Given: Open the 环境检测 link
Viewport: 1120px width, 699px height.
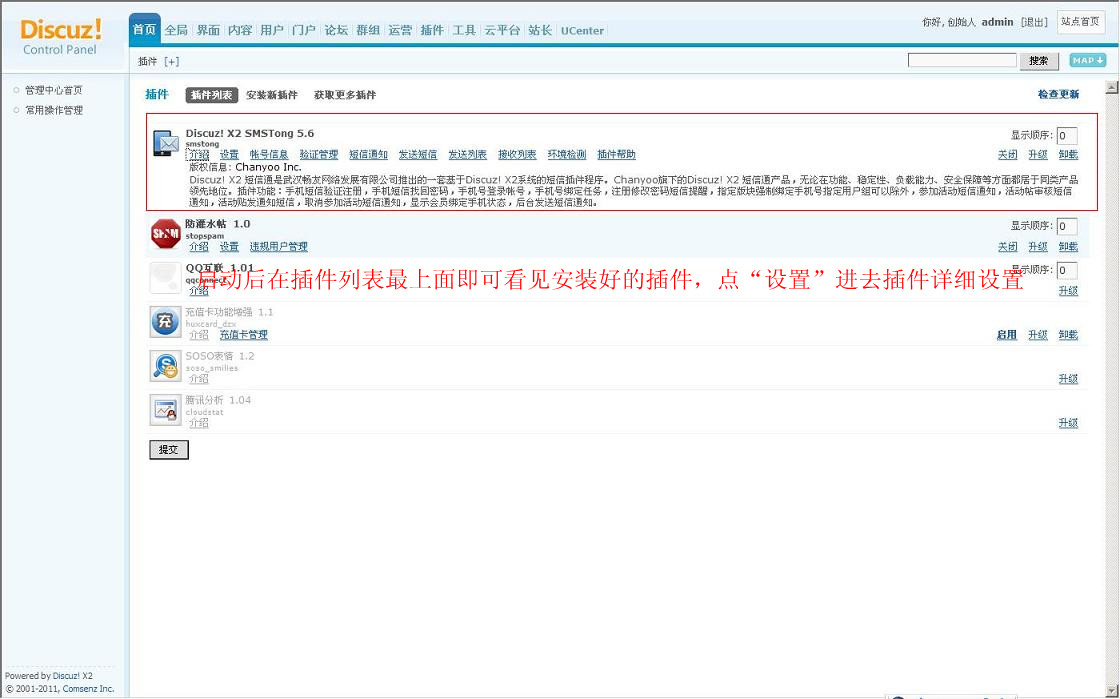Looking at the screenshot, I should coord(567,154).
